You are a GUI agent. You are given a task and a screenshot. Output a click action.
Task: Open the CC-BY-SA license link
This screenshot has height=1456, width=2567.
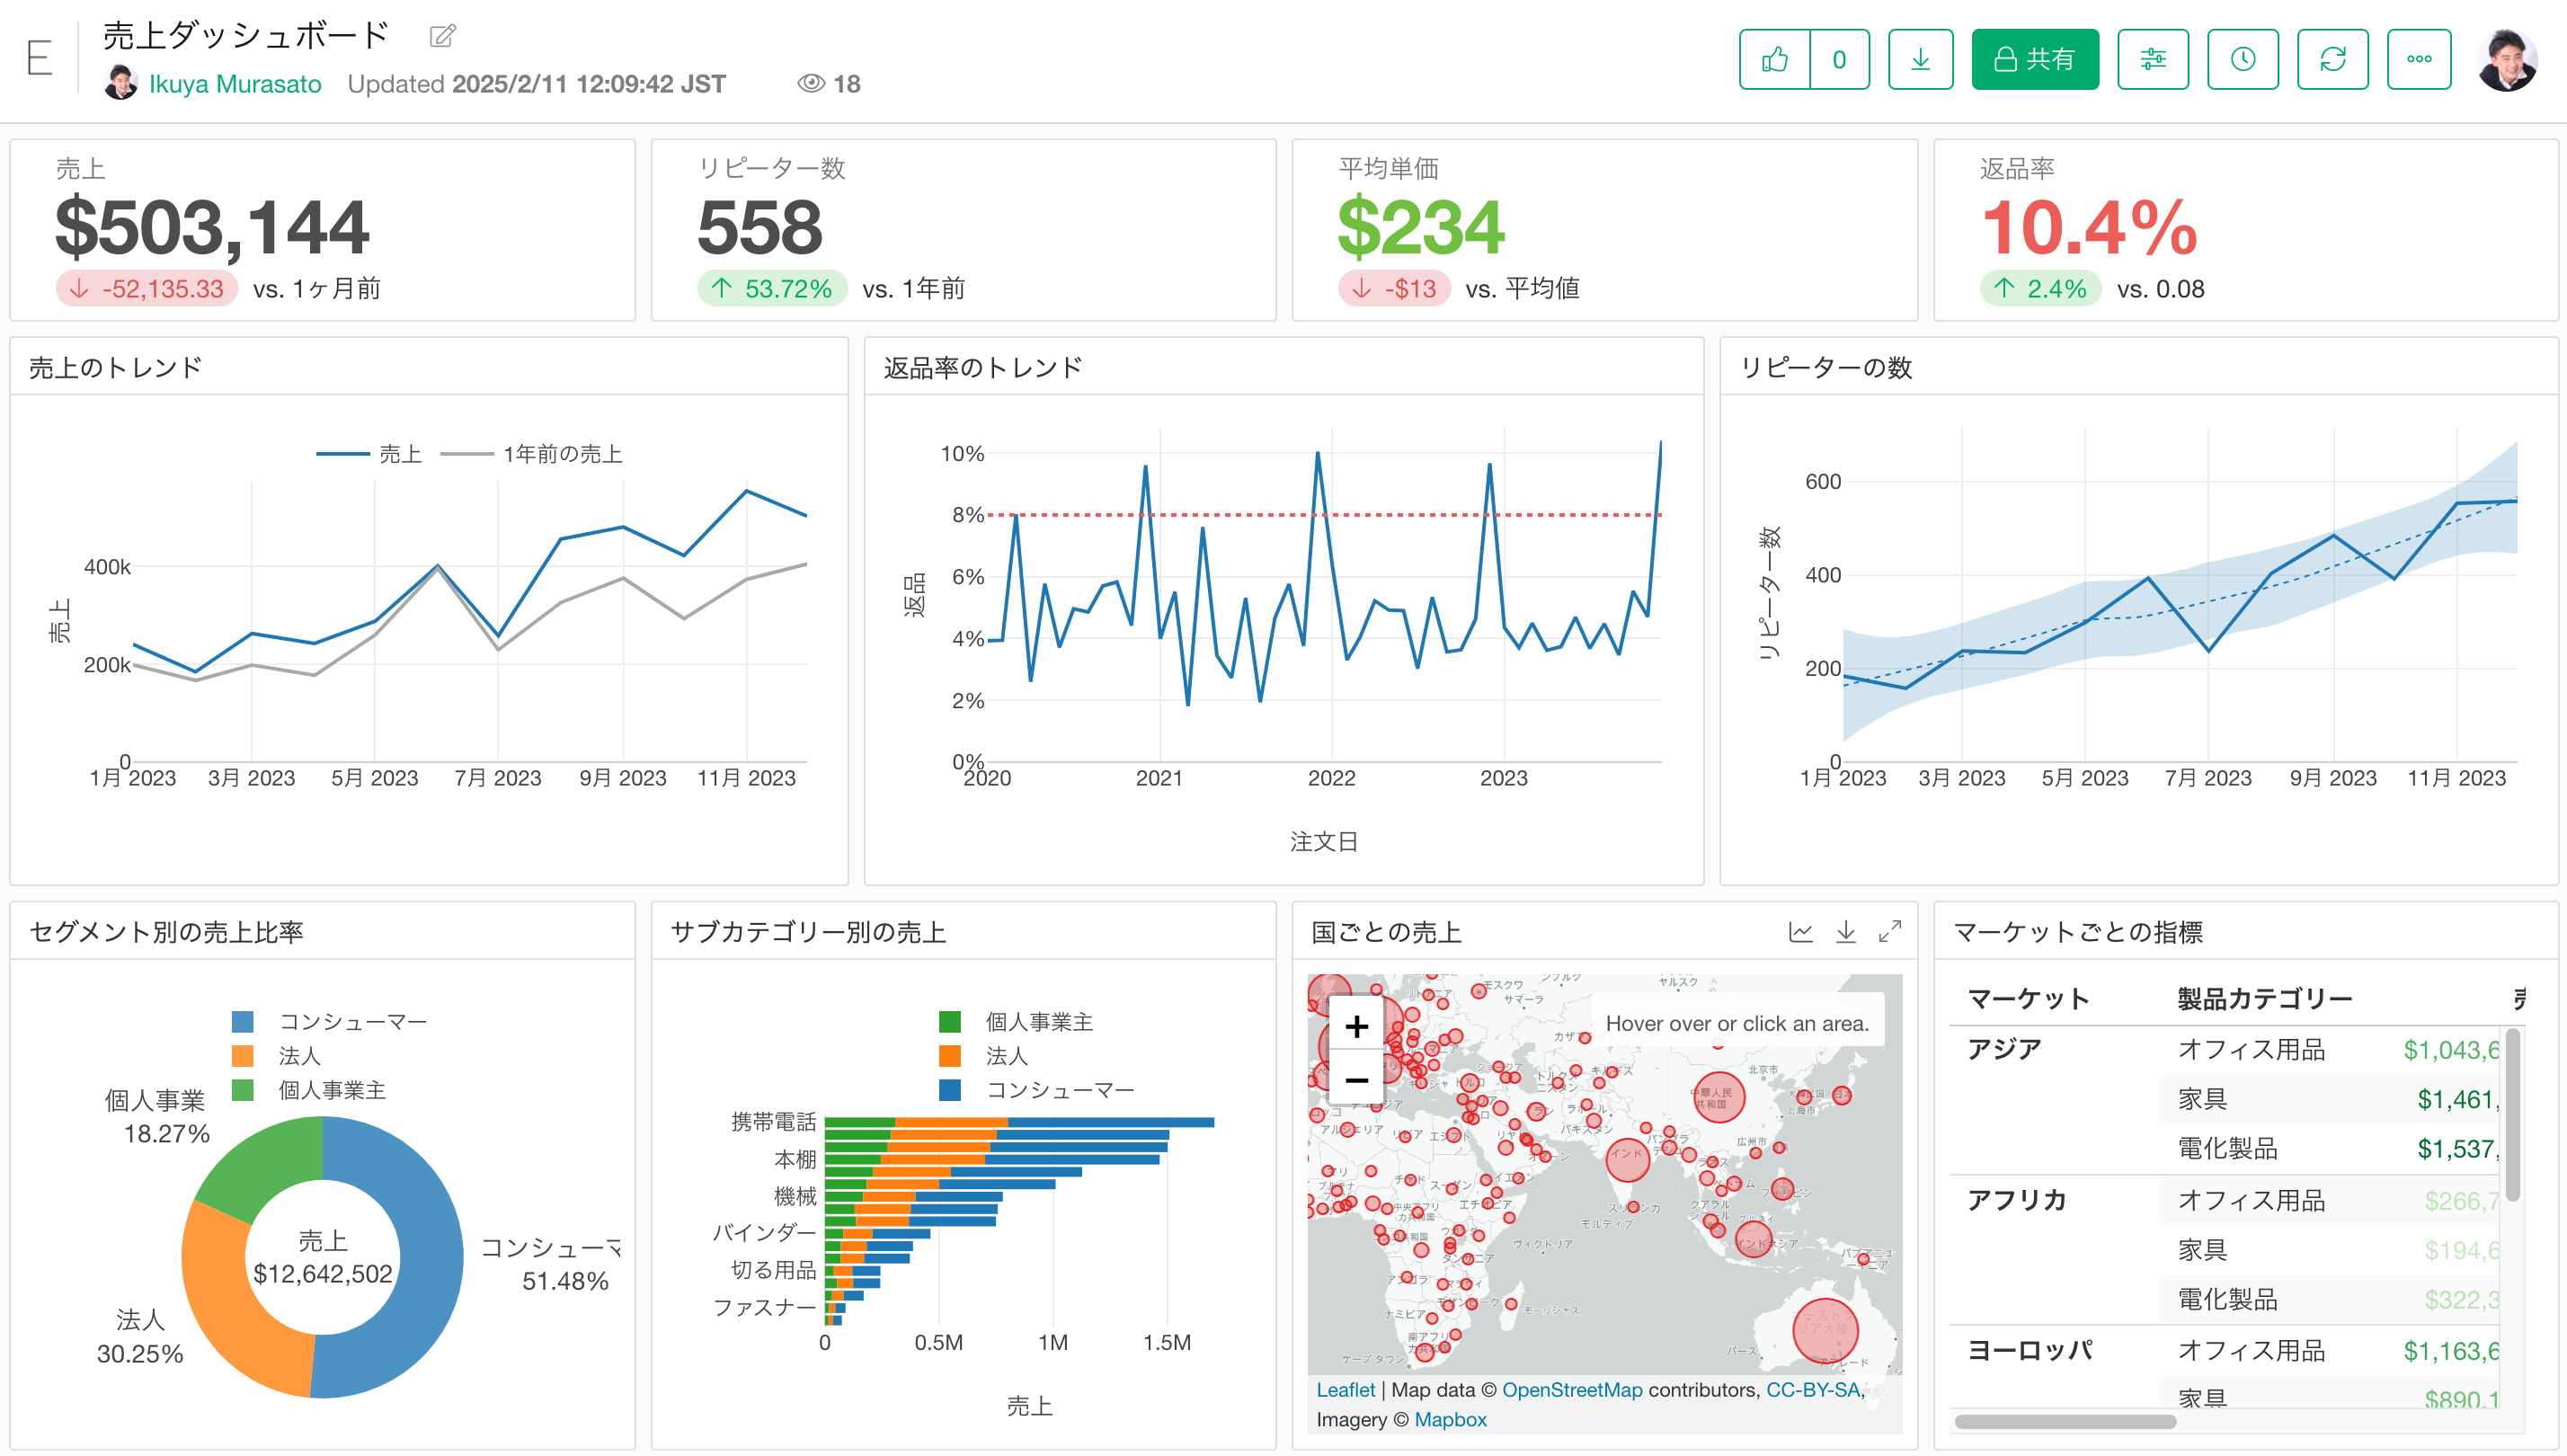(x=1813, y=1390)
